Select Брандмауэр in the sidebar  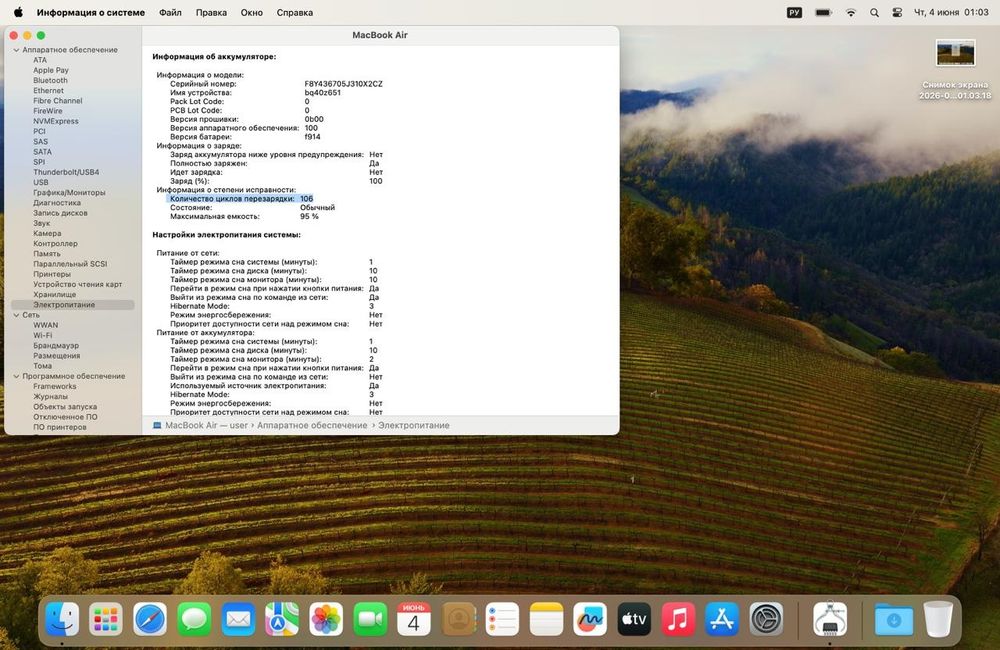(x=56, y=346)
